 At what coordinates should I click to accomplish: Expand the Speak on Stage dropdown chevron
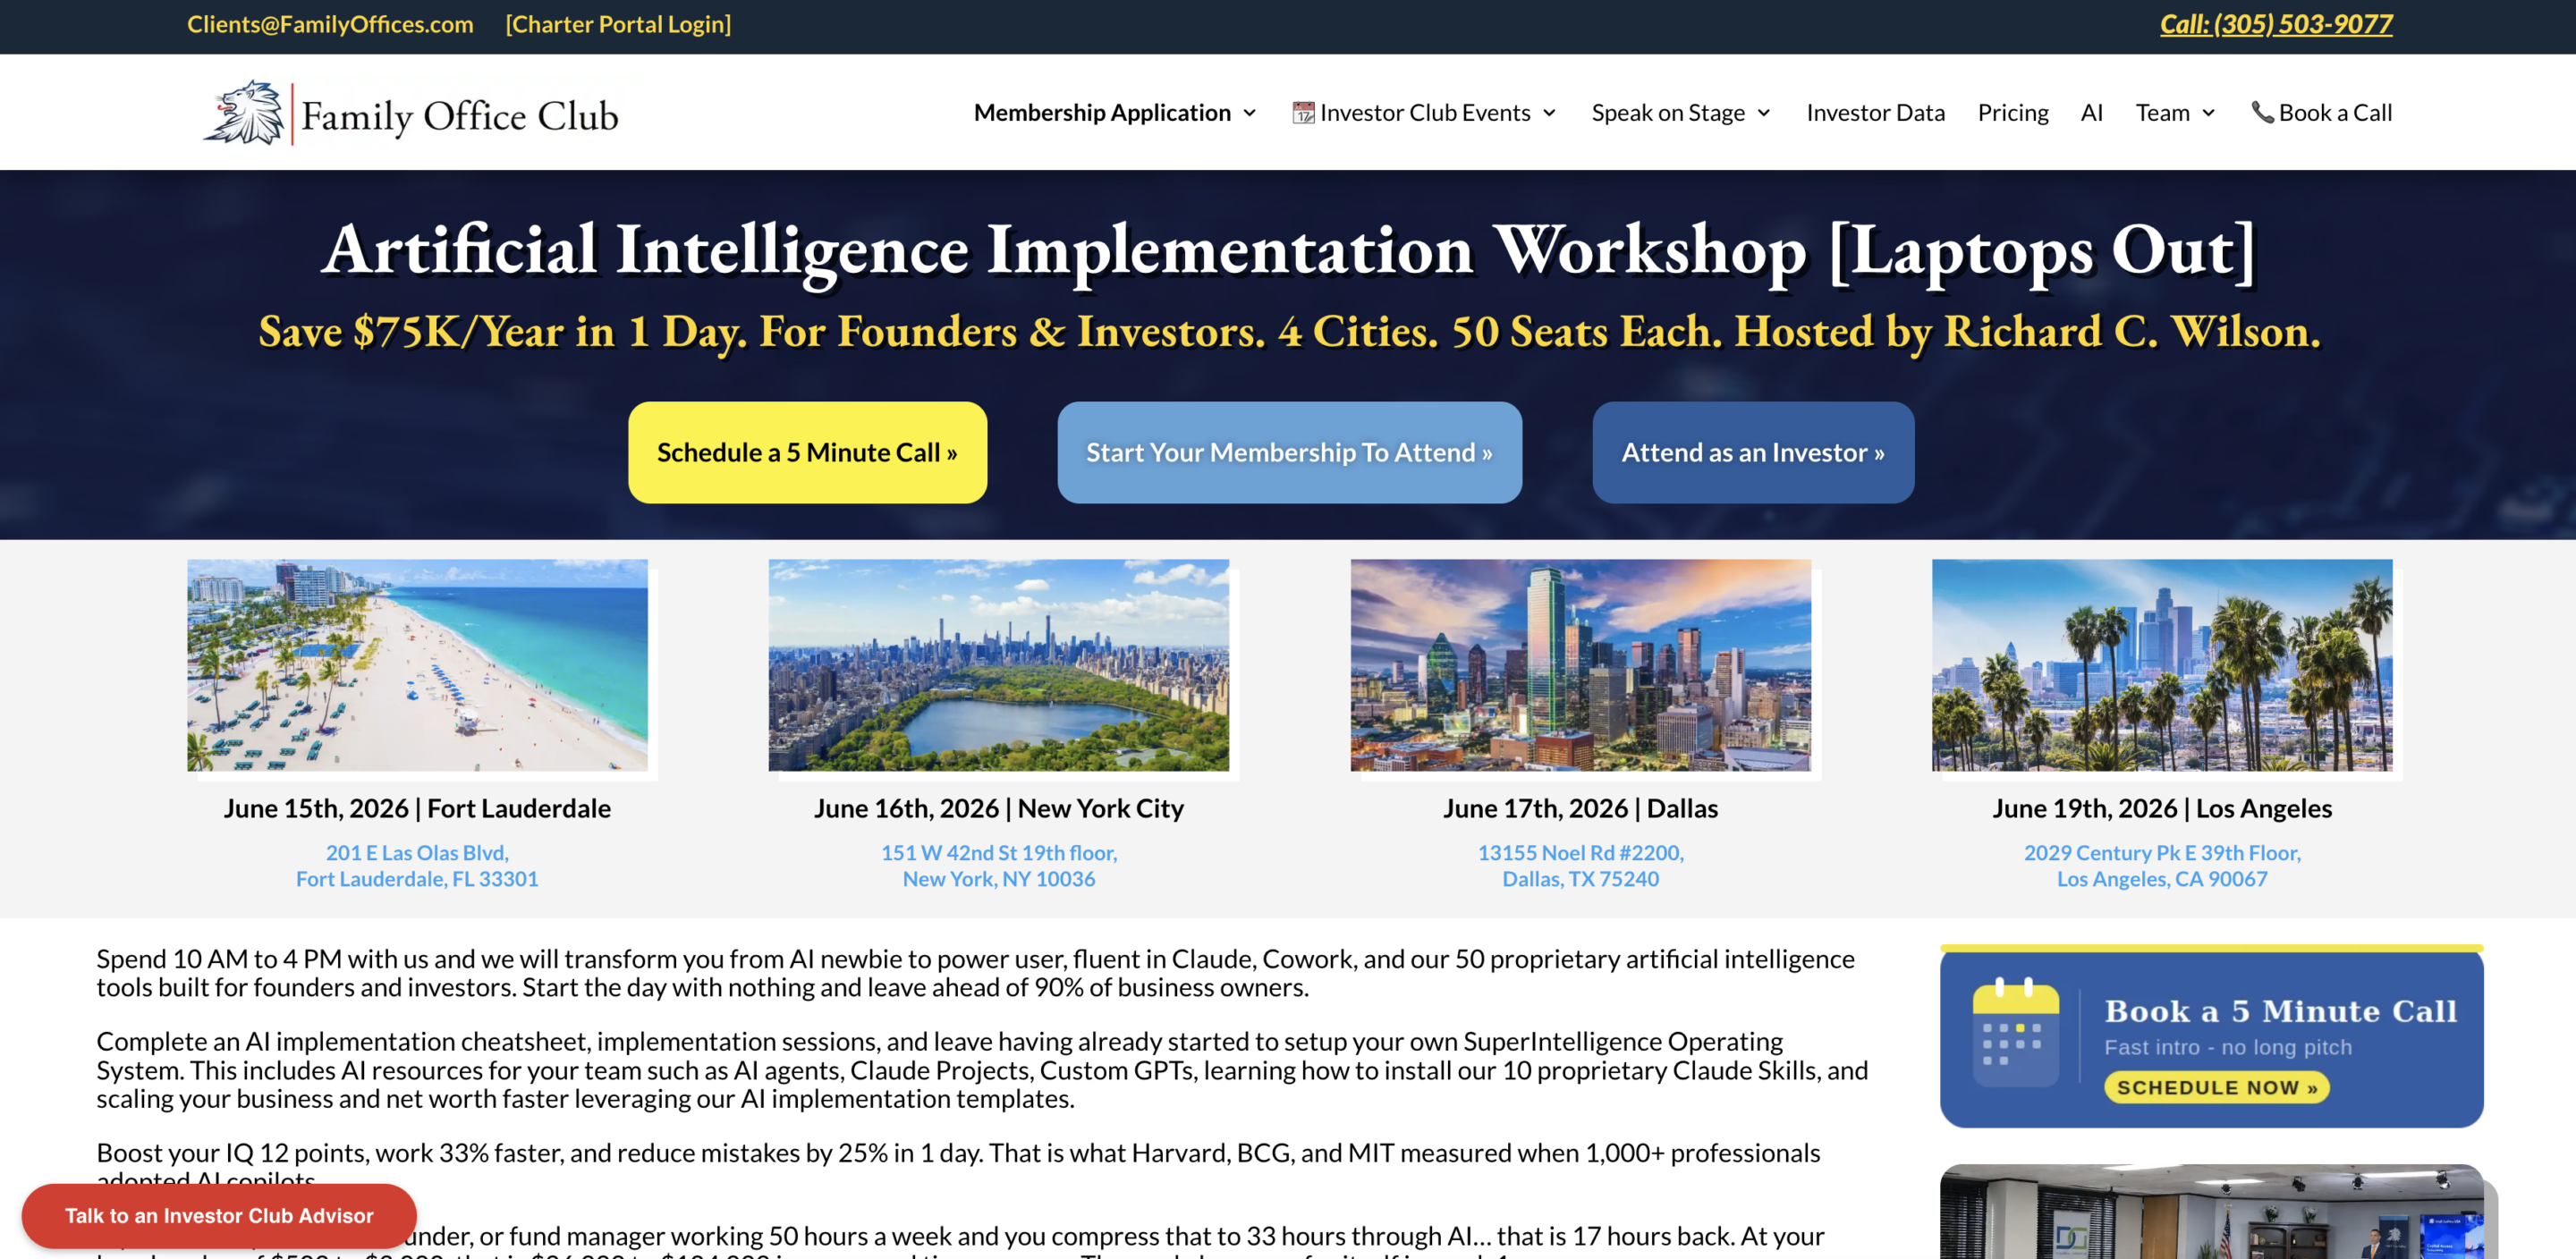(1764, 113)
